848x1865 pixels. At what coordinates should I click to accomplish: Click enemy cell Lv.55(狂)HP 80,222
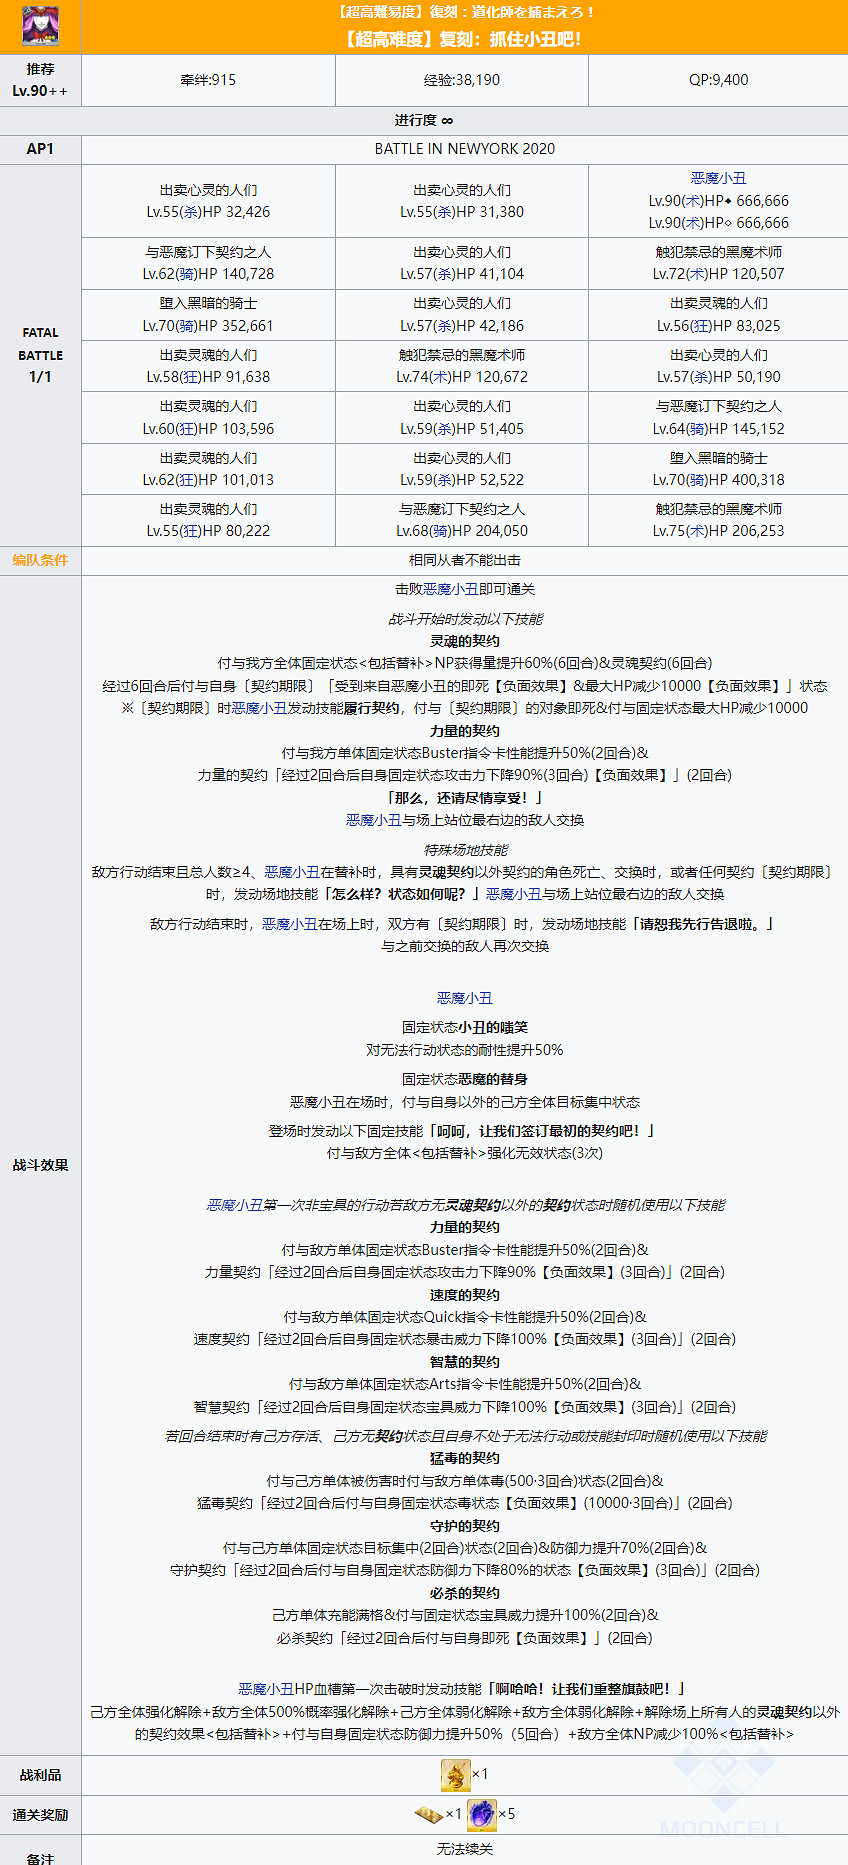(208, 520)
